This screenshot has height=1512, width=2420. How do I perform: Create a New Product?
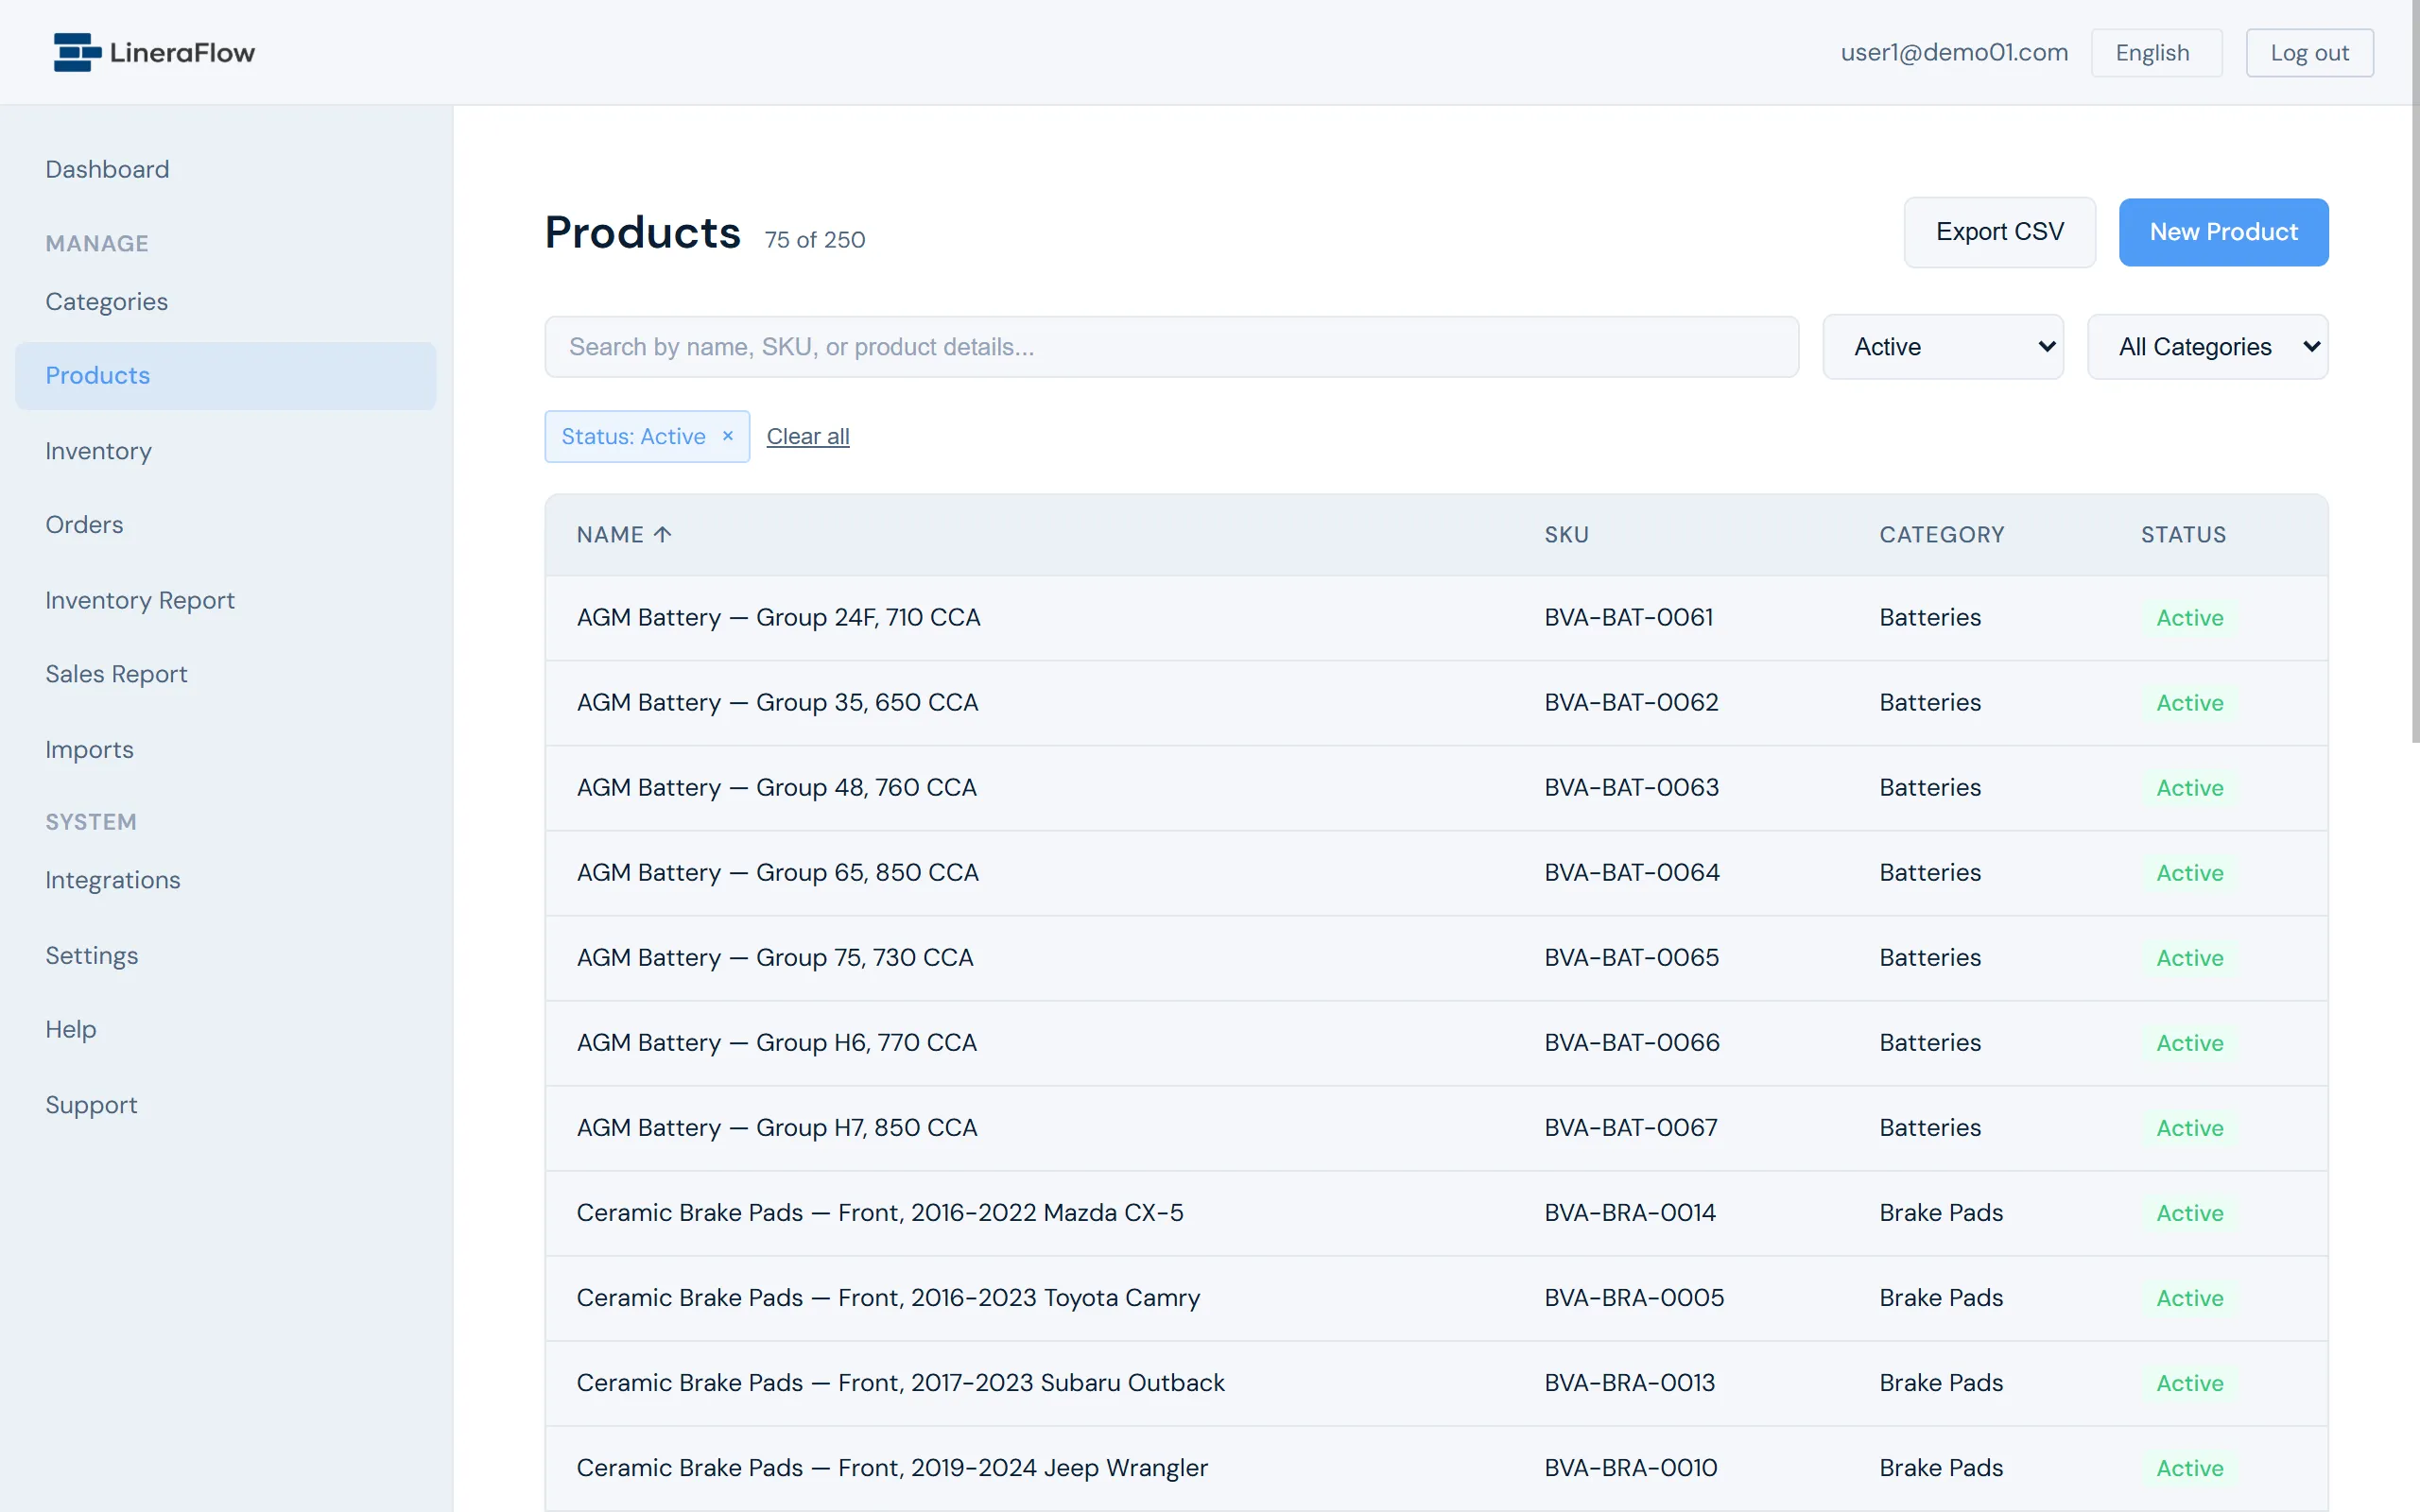[x=2223, y=232]
